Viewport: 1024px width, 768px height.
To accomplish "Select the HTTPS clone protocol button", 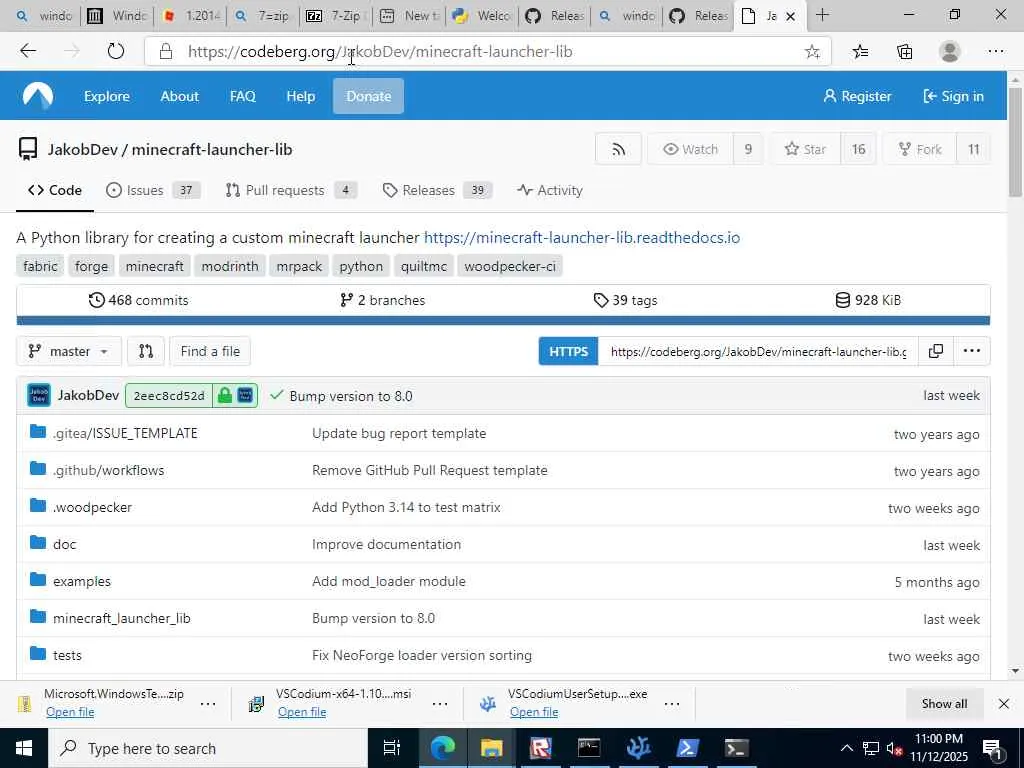I will click(568, 351).
